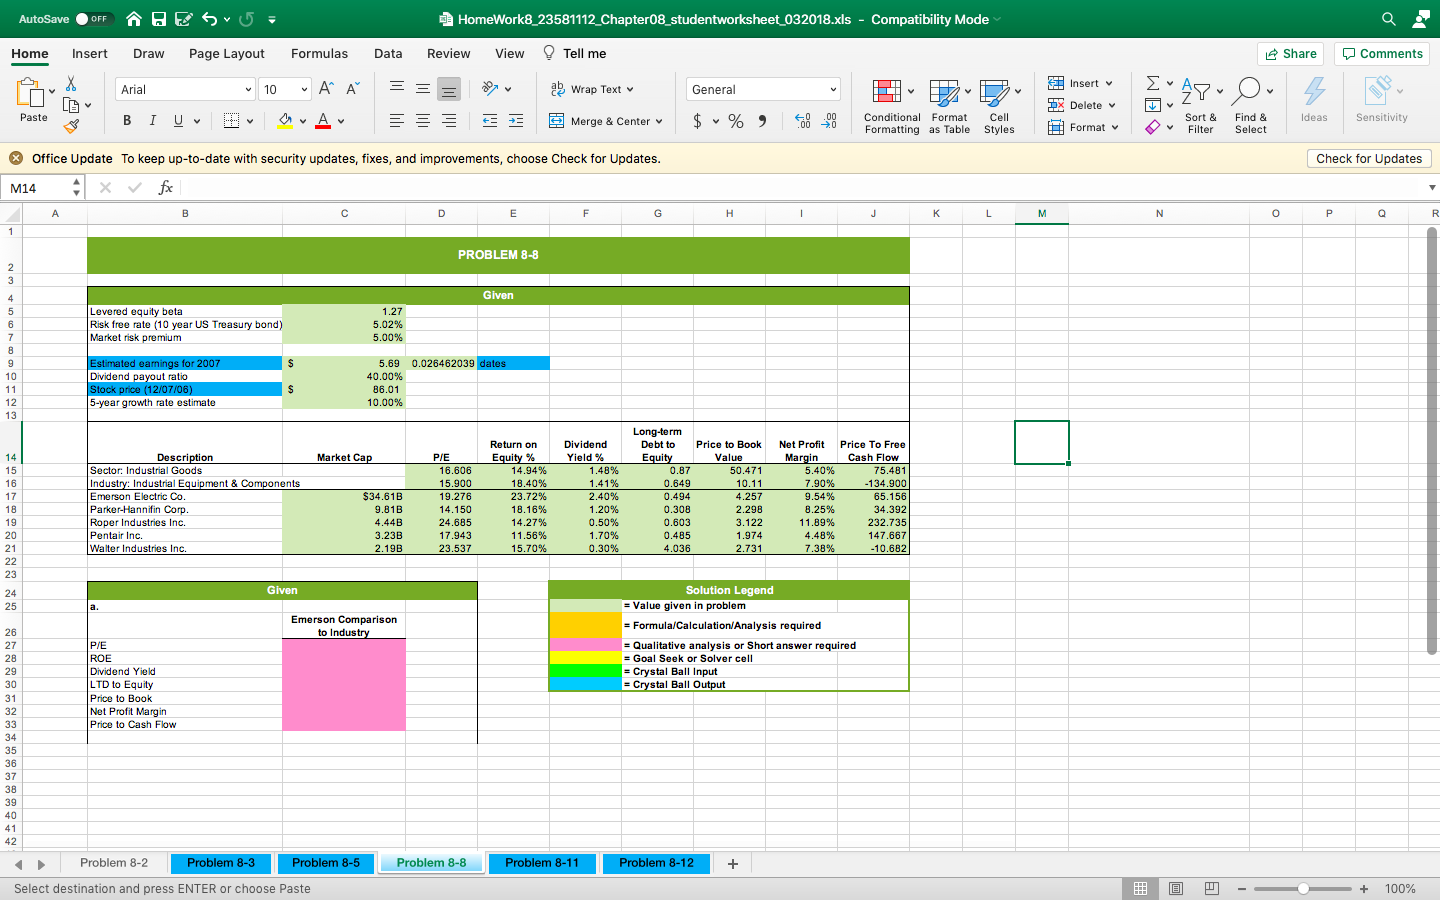The height and width of the screenshot is (900, 1440).
Task: Click the Format Painter brush
Action: click(x=71, y=126)
